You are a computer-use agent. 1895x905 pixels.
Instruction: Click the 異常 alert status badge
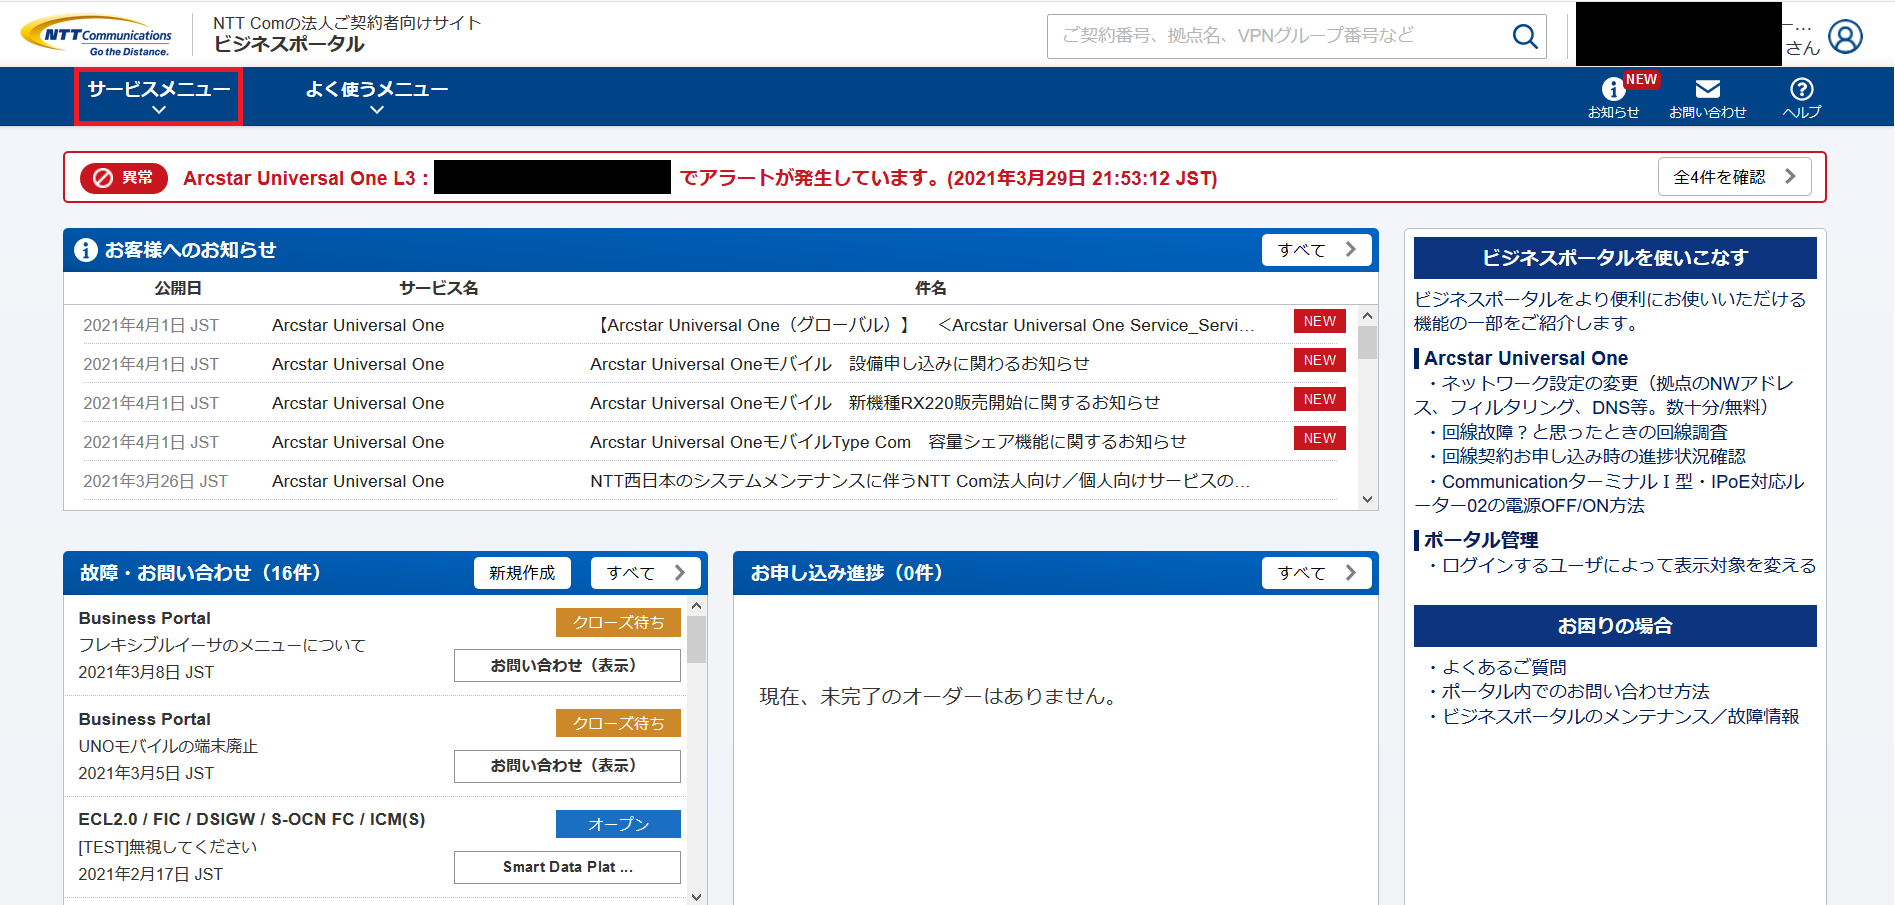click(x=124, y=178)
